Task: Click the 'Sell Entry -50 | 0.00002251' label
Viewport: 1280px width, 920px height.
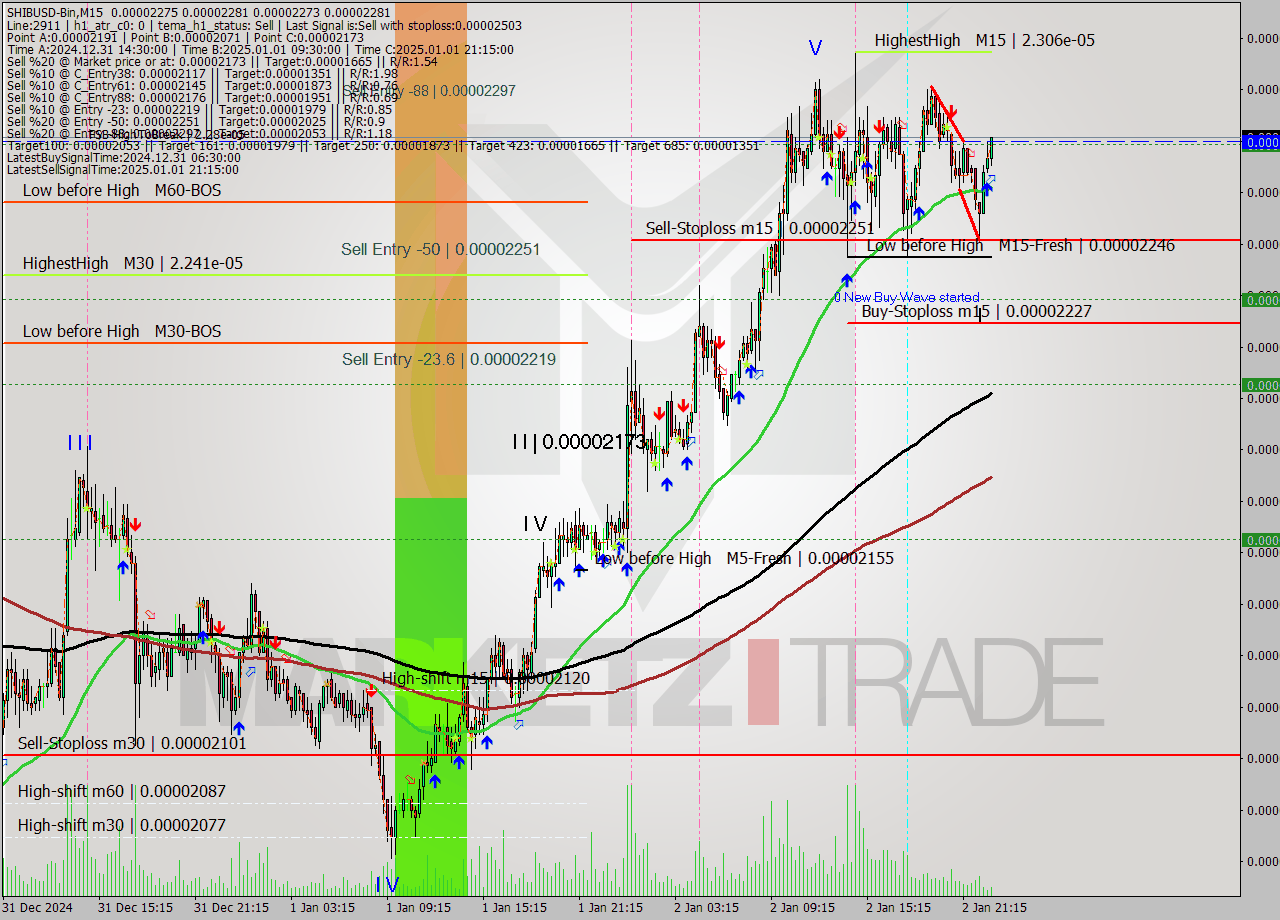Action: click(441, 249)
